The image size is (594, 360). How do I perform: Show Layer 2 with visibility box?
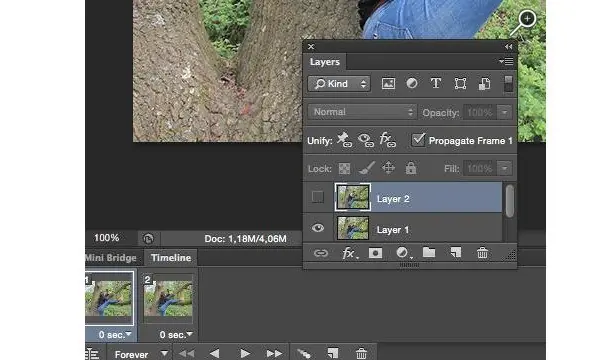click(x=317, y=197)
